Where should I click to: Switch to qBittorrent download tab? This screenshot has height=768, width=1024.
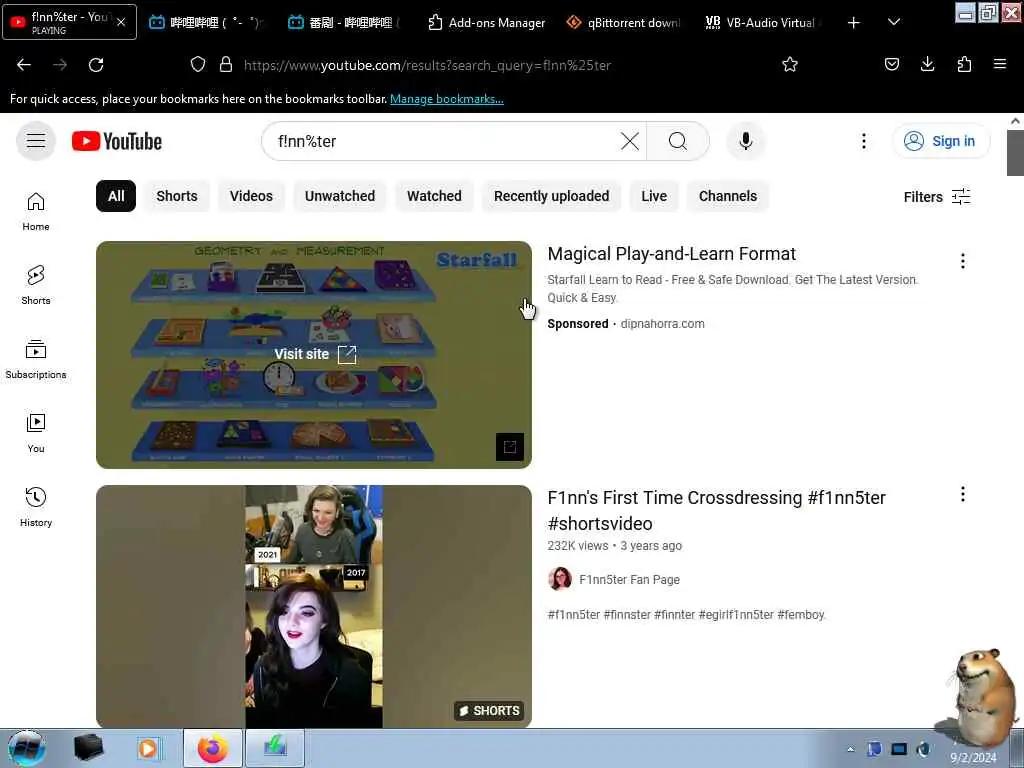pos(623,23)
